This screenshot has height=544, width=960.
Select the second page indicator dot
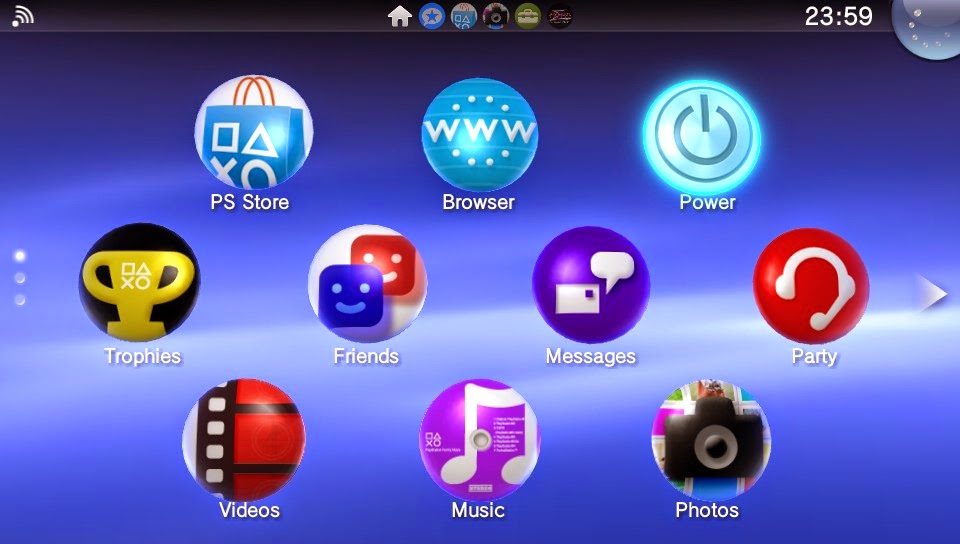[20, 278]
